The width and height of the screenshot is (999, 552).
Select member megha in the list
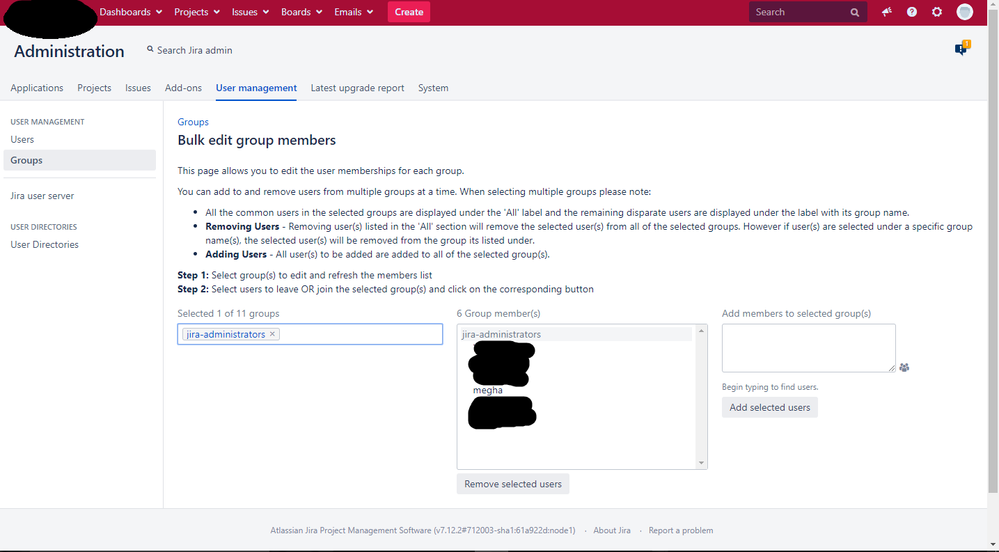(x=488, y=390)
